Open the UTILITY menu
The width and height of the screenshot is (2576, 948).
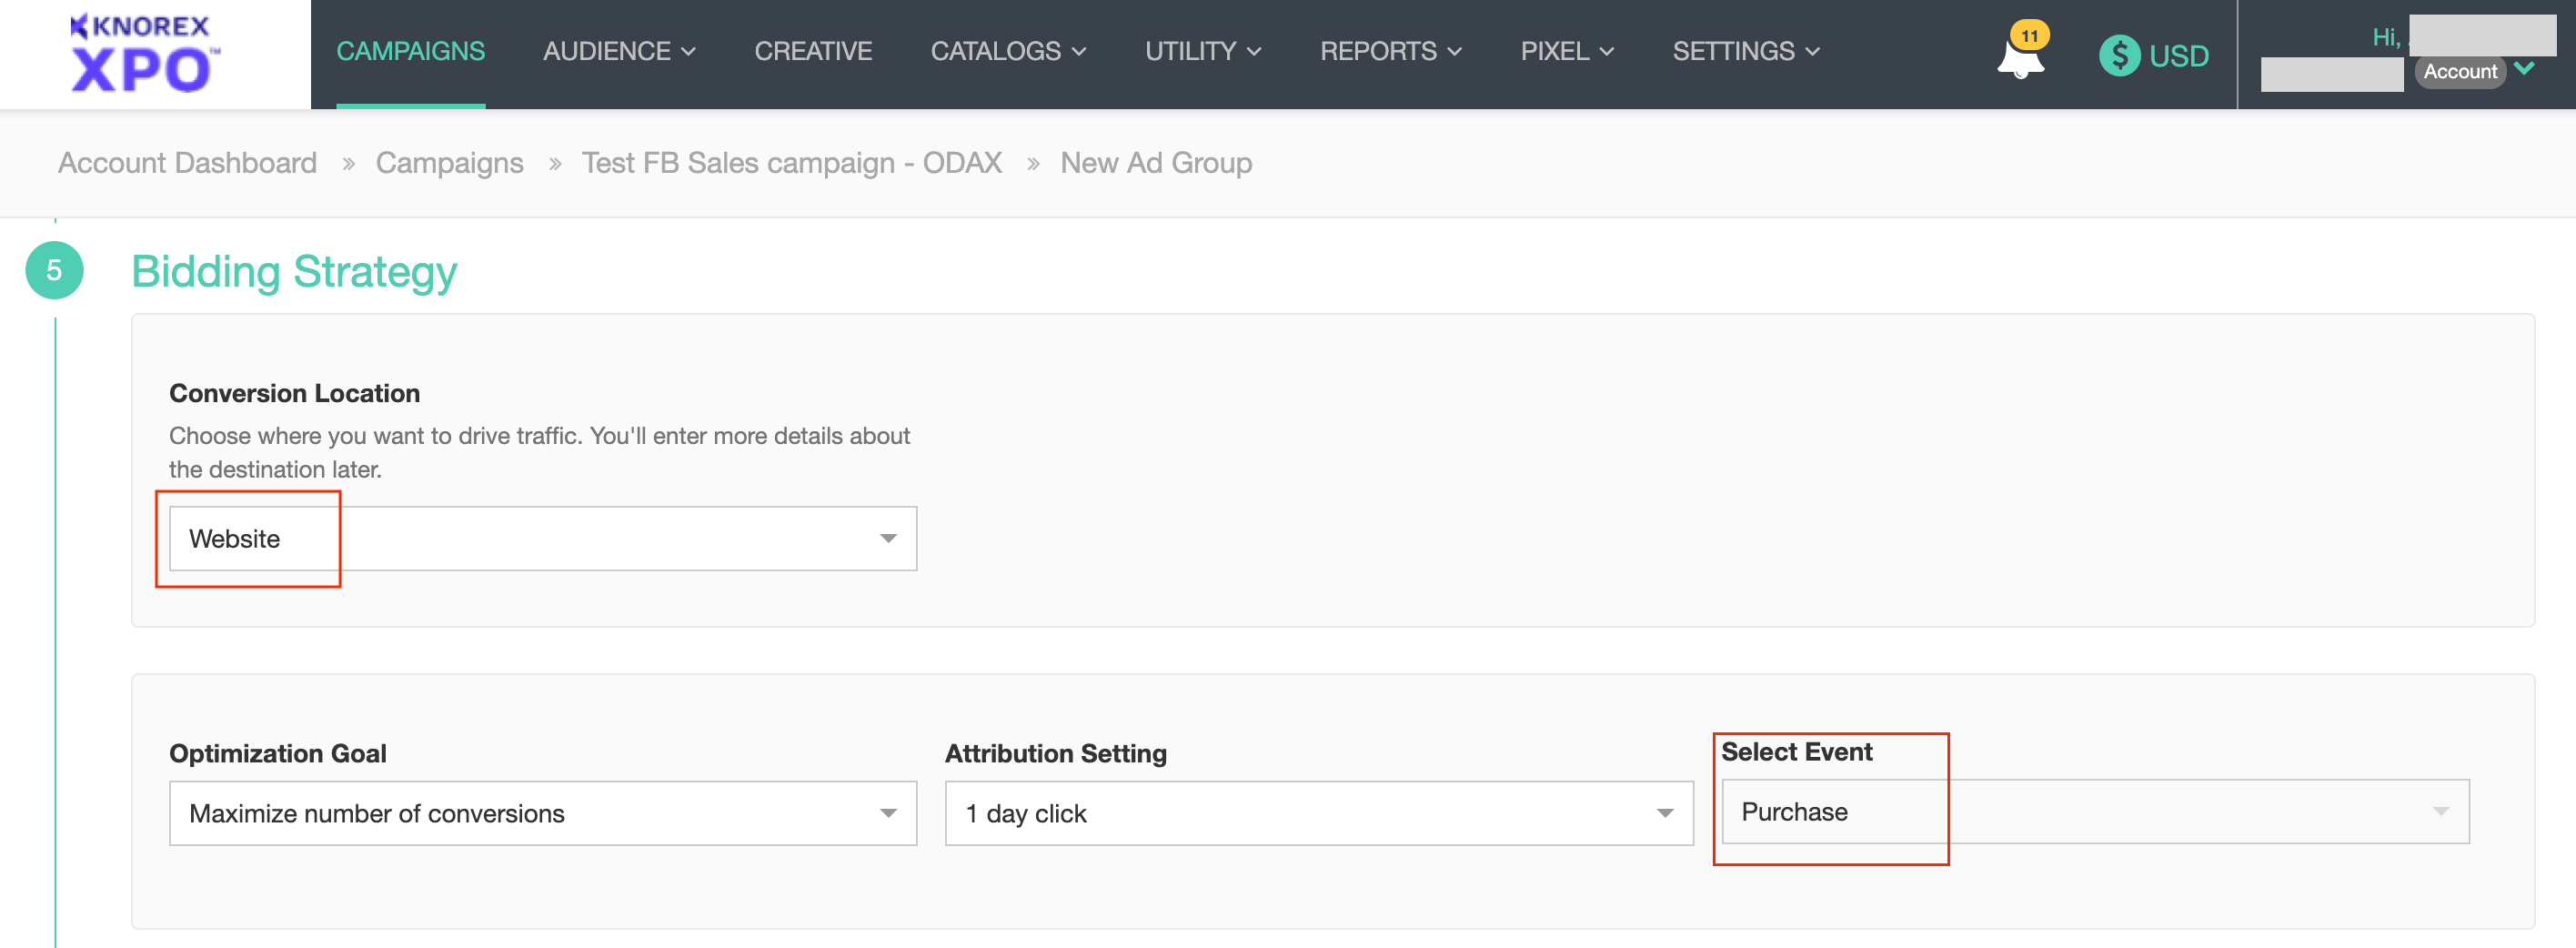tap(1203, 51)
